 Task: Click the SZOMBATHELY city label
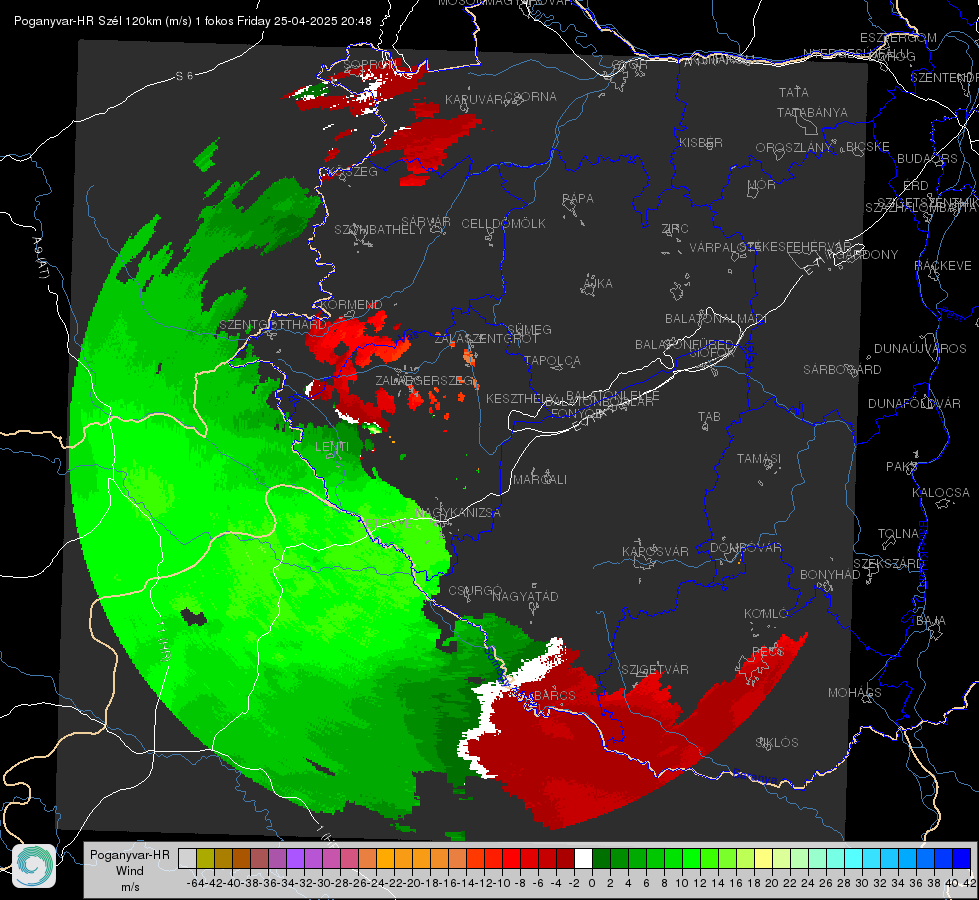[379, 229]
